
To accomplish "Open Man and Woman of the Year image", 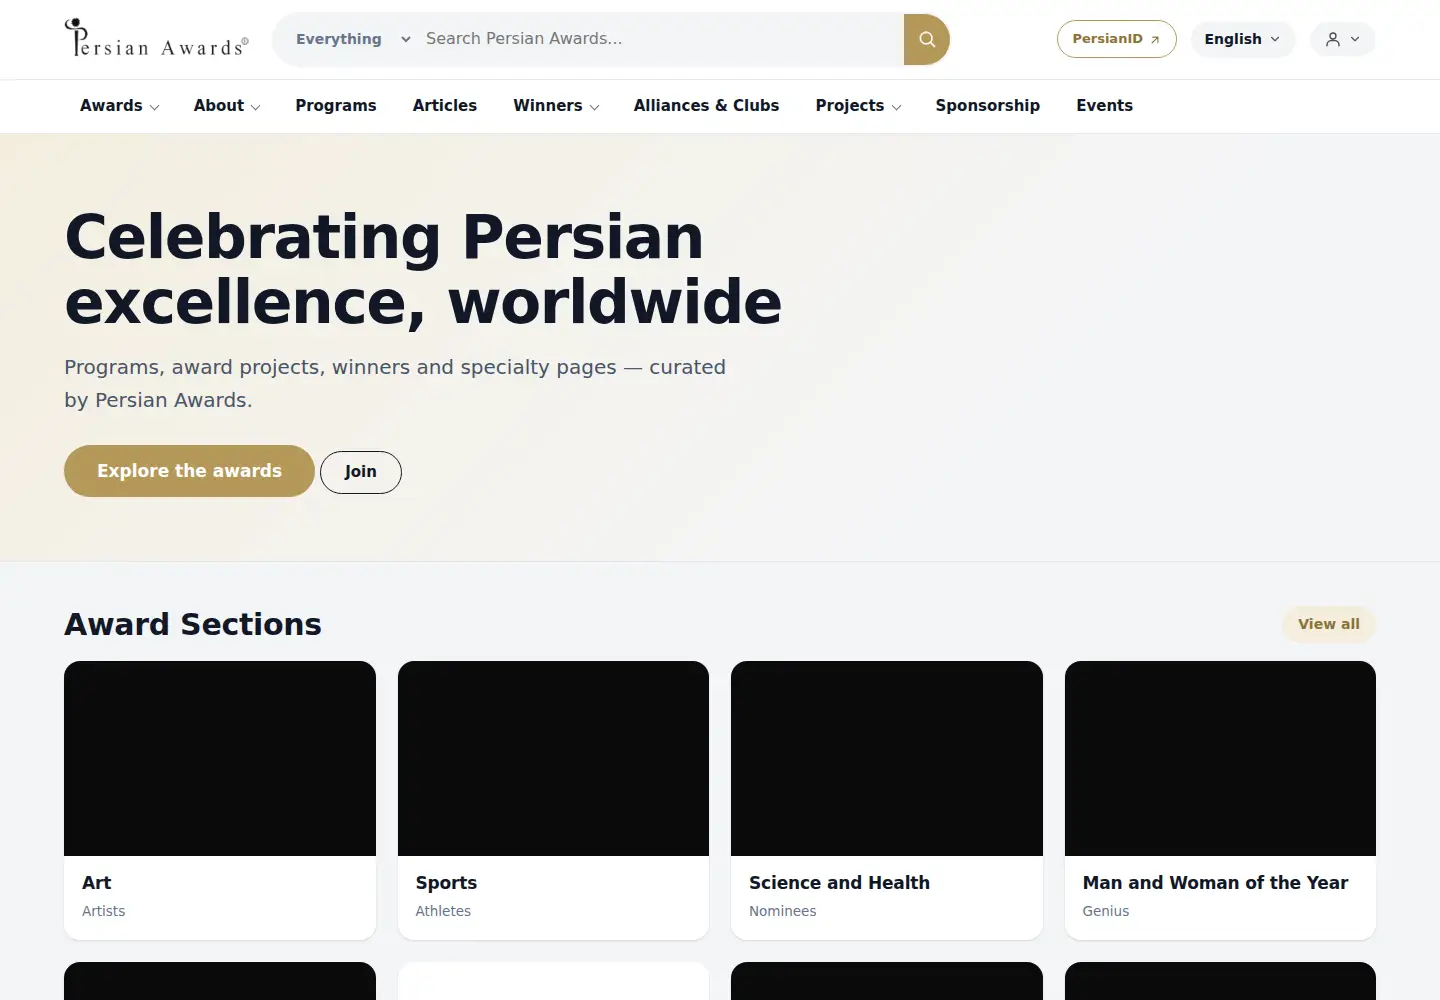I will pos(1220,758).
